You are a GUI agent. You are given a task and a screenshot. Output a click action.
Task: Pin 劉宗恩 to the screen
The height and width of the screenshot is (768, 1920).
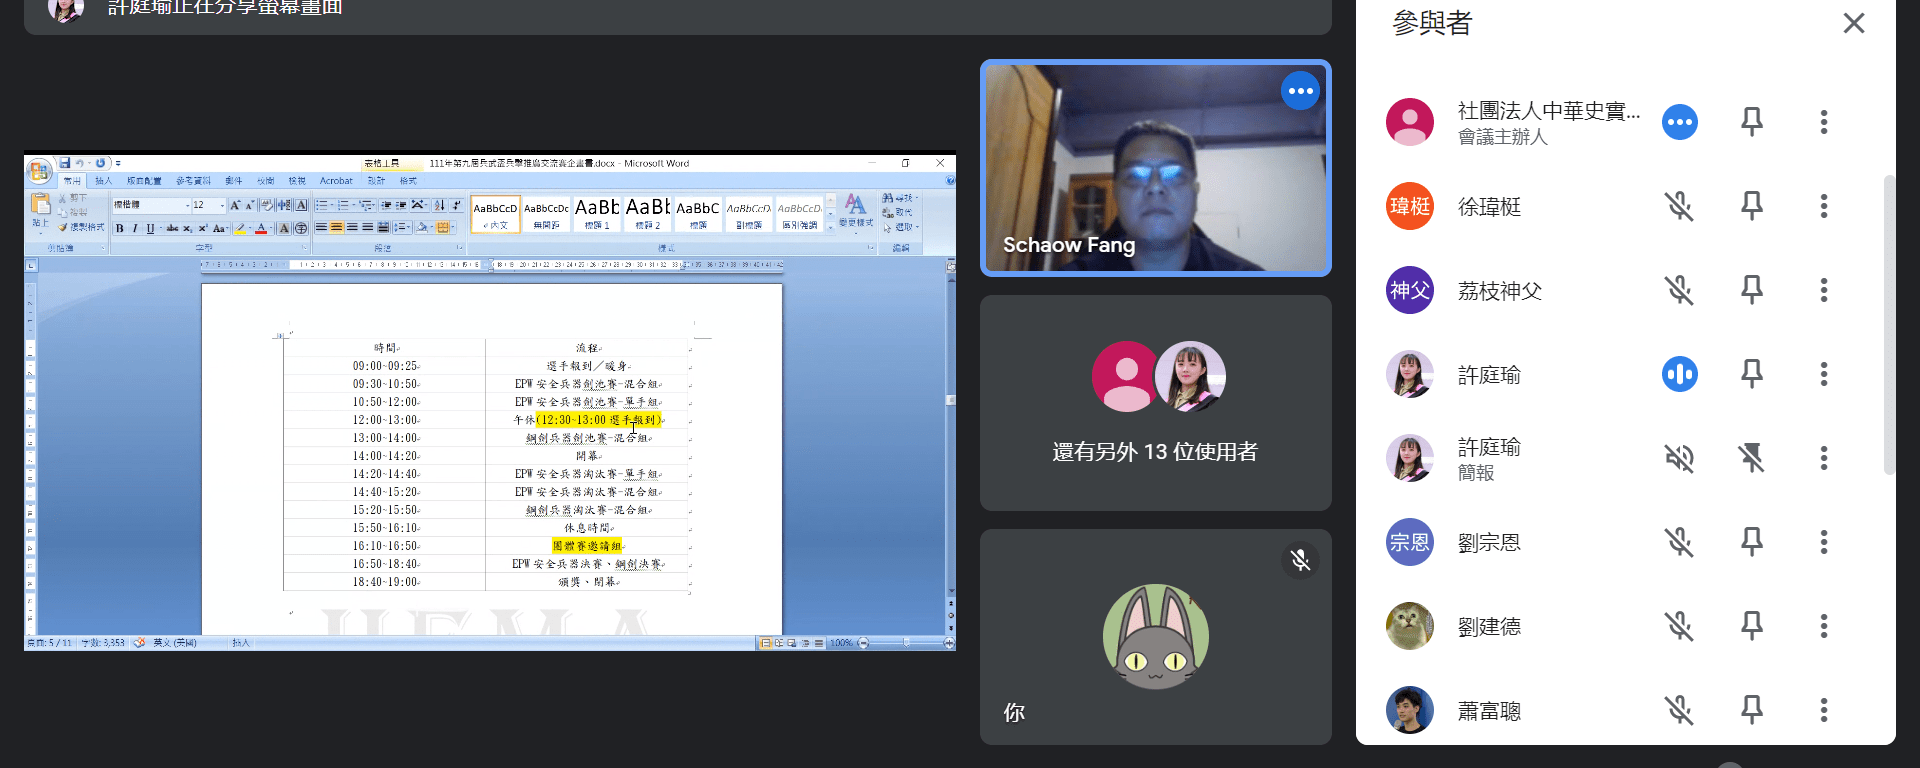pos(1751,542)
